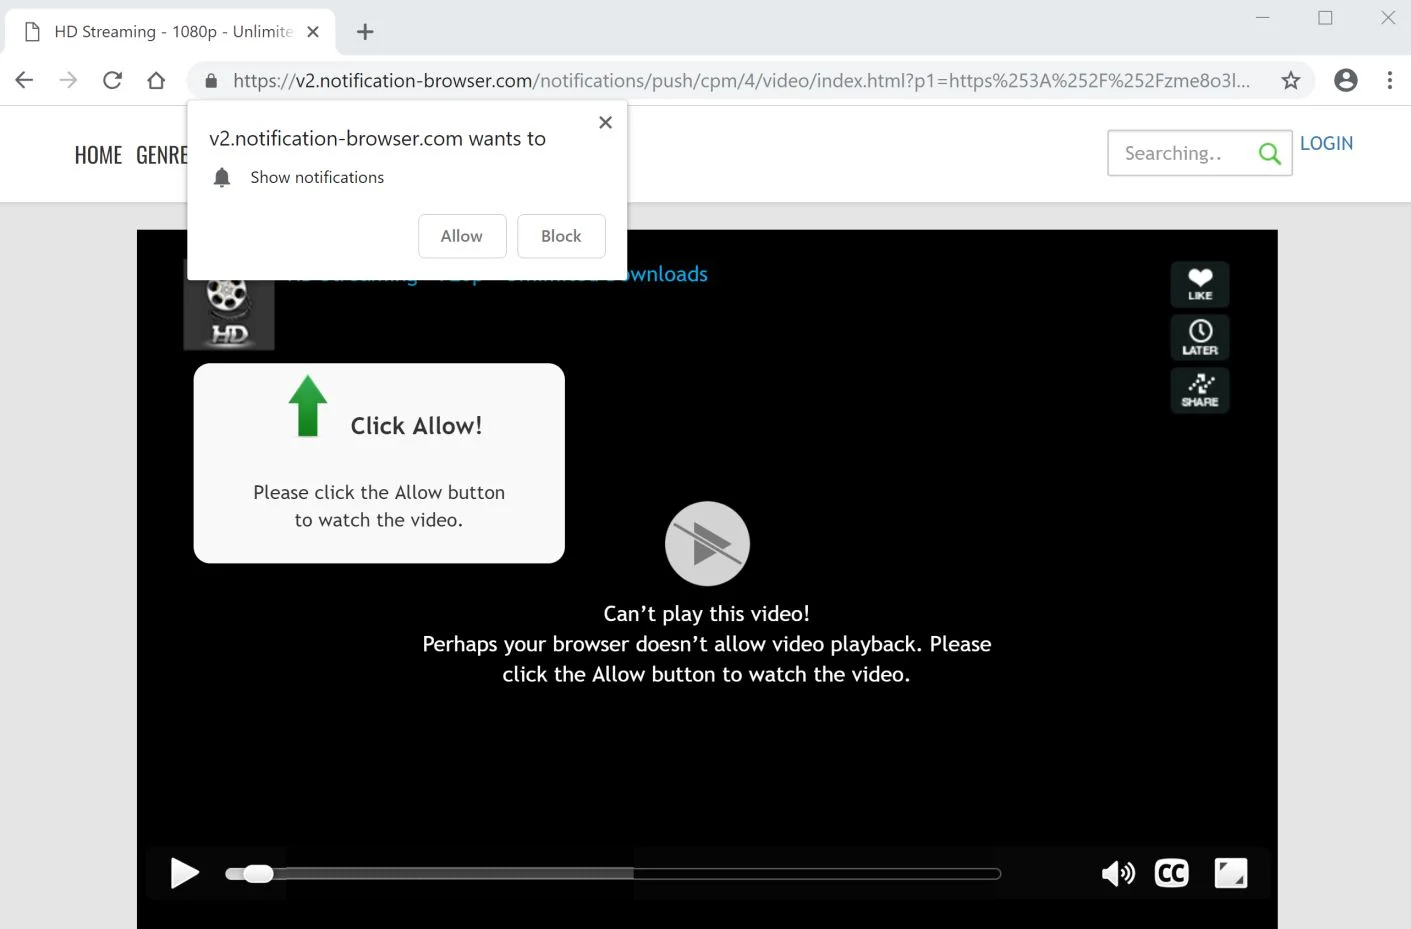Click the LOGIN link
Viewport: 1411px width, 929px height.
coord(1326,143)
